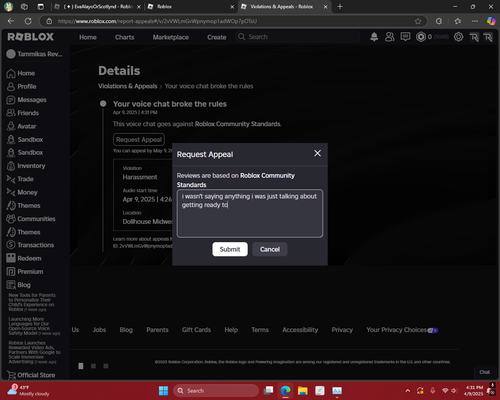Go to Friends in the left sidebar
500x400 pixels.
(x=23, y=113)
